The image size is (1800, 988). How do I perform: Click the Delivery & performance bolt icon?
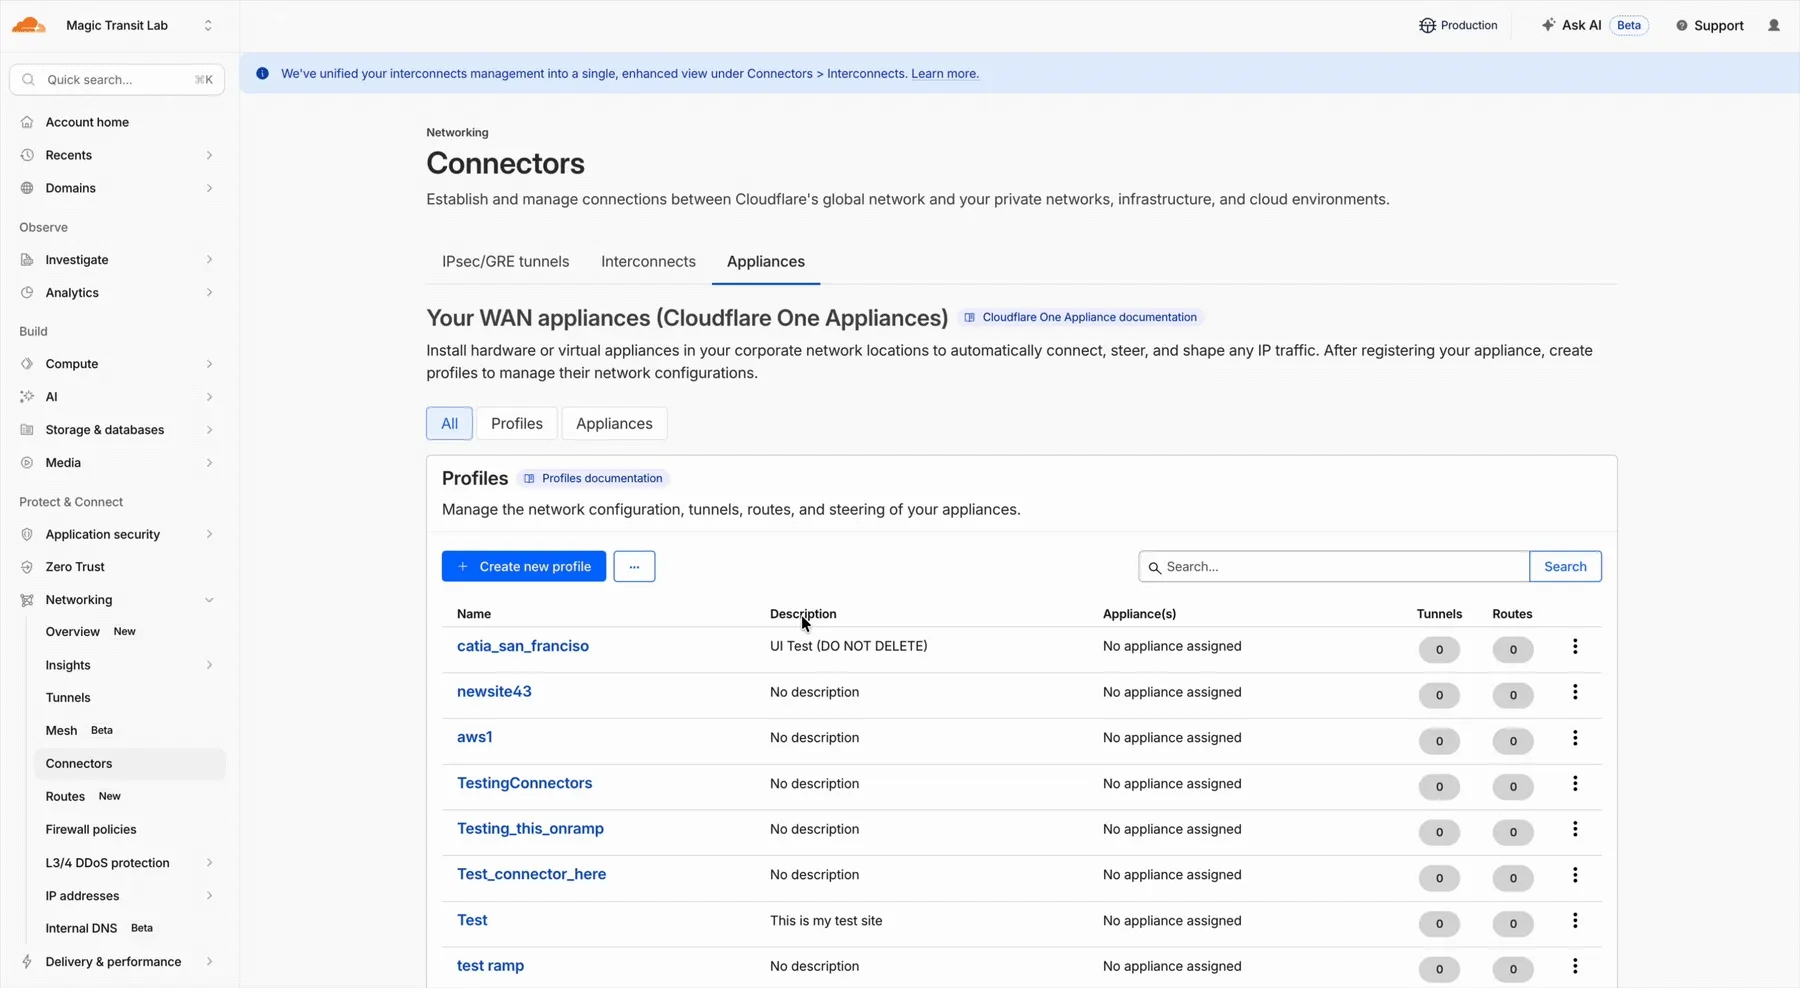coord(27,962)
